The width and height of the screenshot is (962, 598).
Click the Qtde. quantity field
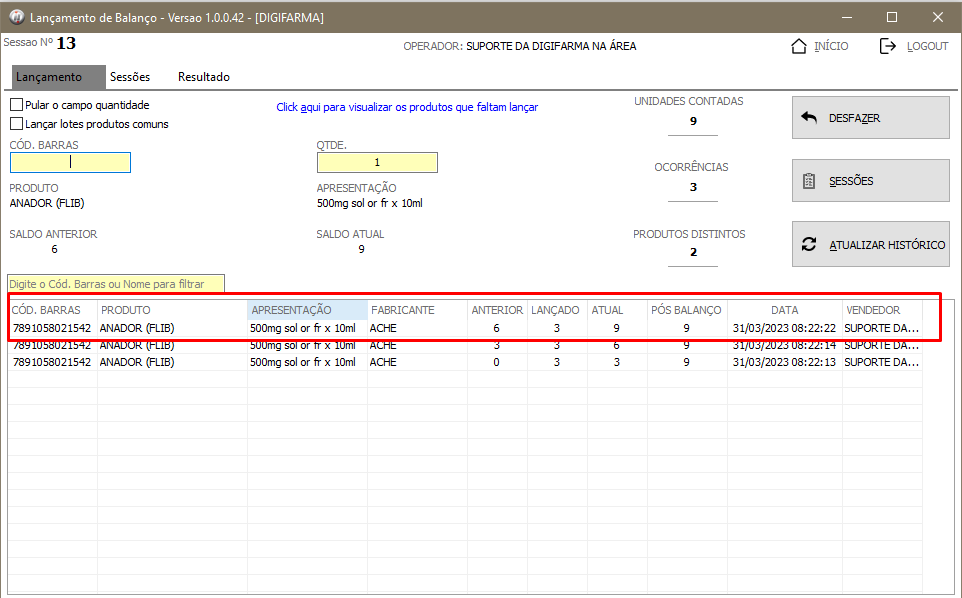tap(377, 162)
